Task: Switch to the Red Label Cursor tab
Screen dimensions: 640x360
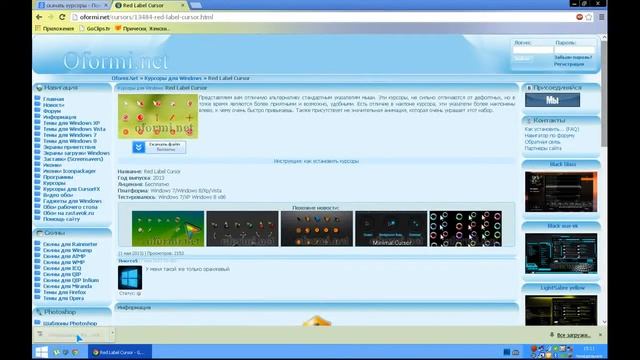Action: point(150,5)
